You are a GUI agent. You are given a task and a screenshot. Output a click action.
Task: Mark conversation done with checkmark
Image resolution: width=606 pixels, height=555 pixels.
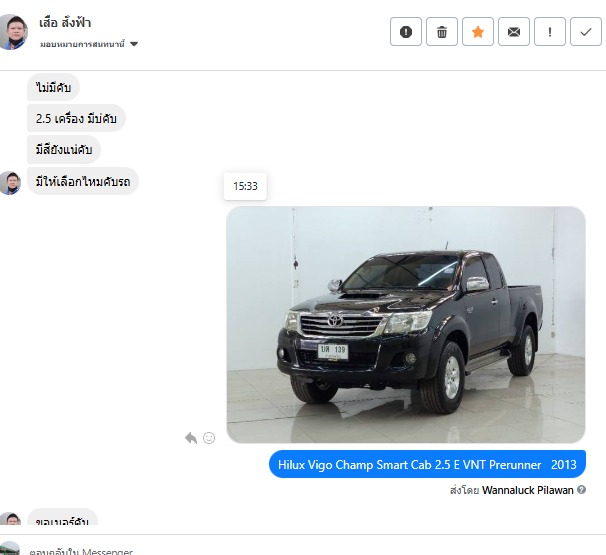[586, 32]
